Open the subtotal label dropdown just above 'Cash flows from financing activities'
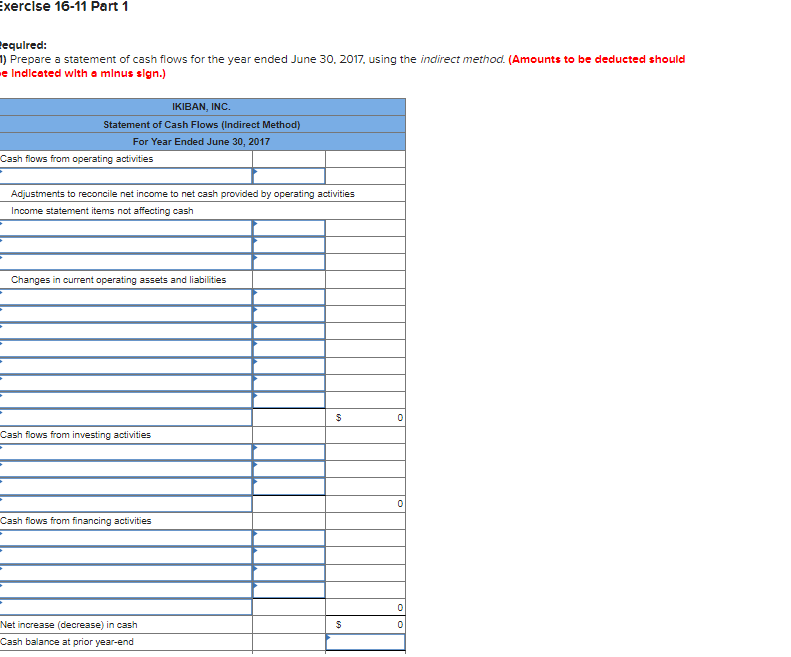Viewport: 791px width, 657px height. point(126,504)
